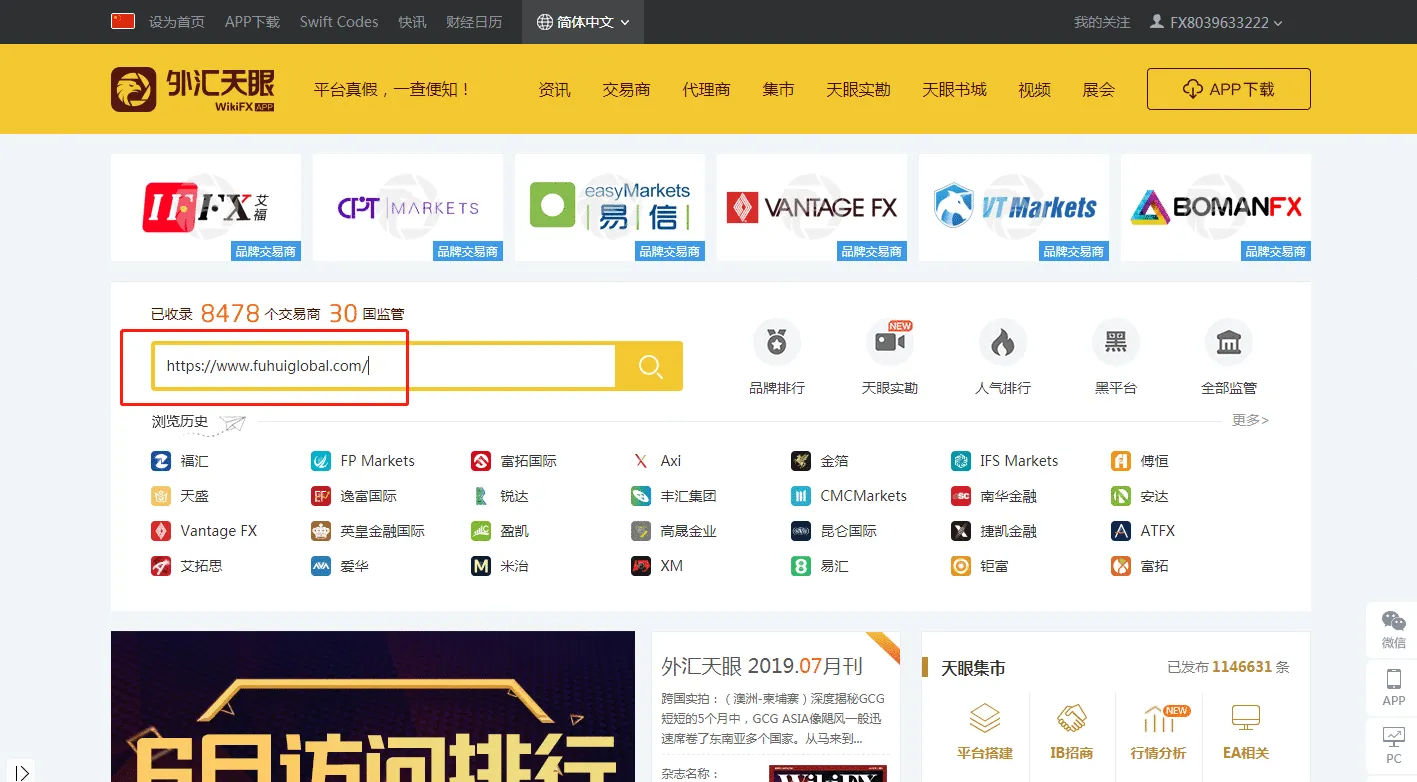The image size is (1417, 782).
Task: Open the 6月访问排行 banner image
Action: tap(373, 706)
